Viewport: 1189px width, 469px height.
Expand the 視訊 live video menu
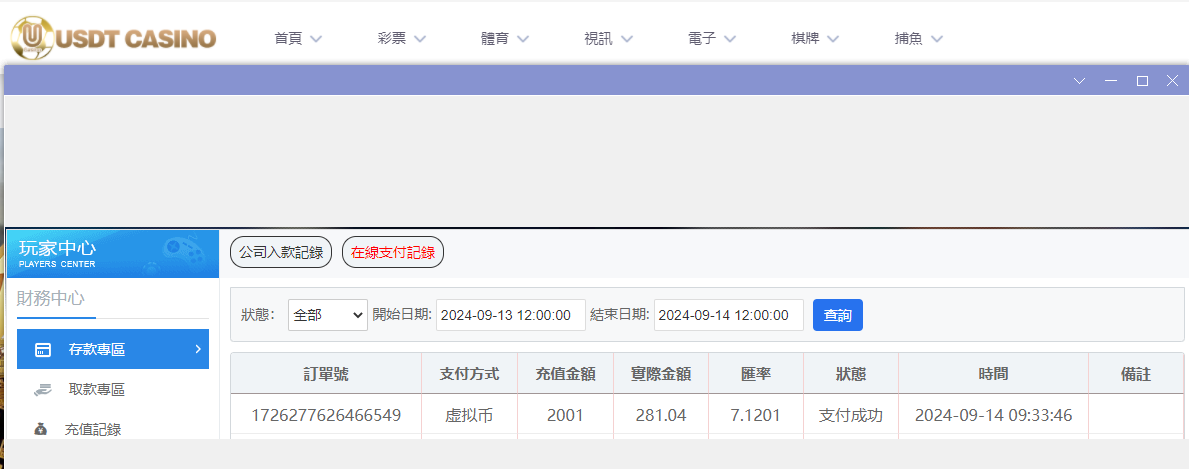tap(608, 39)
